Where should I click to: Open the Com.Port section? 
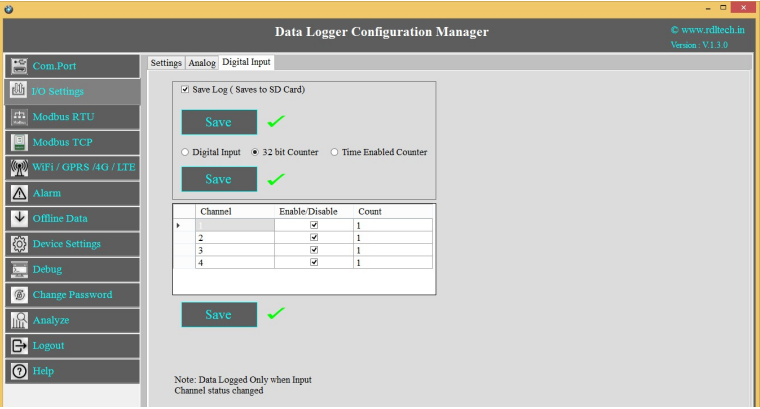[x=73, y=66]
